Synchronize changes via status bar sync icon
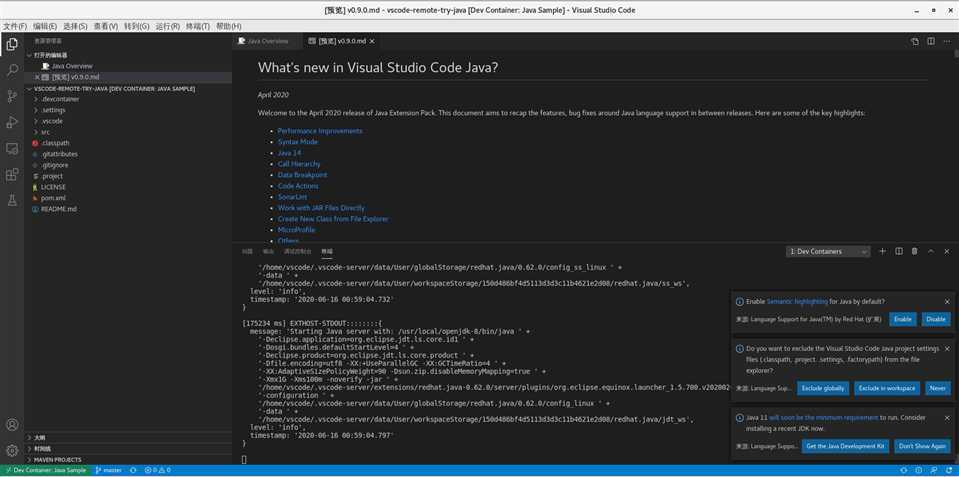The image size is (959, 477). point(133,470)
